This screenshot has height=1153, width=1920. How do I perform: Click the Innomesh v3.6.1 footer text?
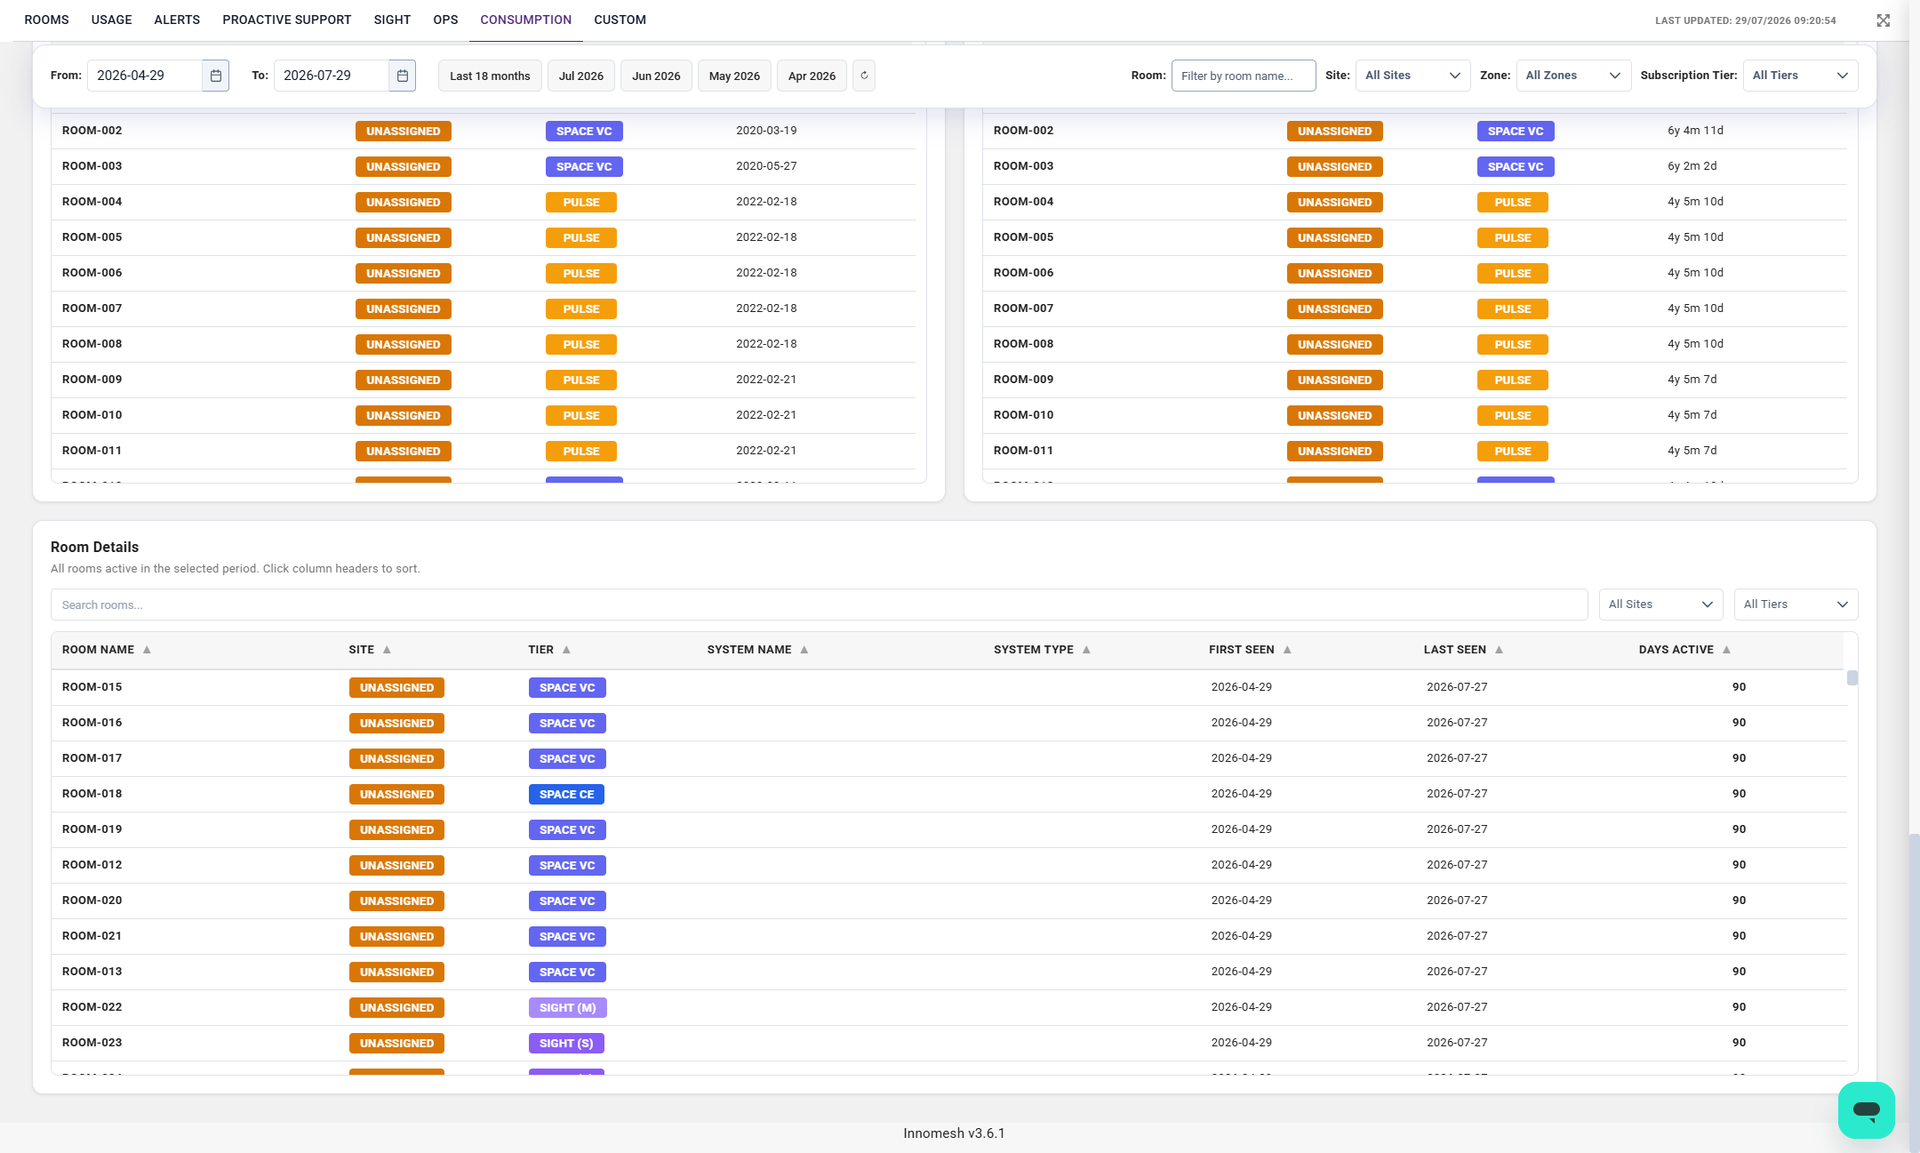[x=954, y=1134]
